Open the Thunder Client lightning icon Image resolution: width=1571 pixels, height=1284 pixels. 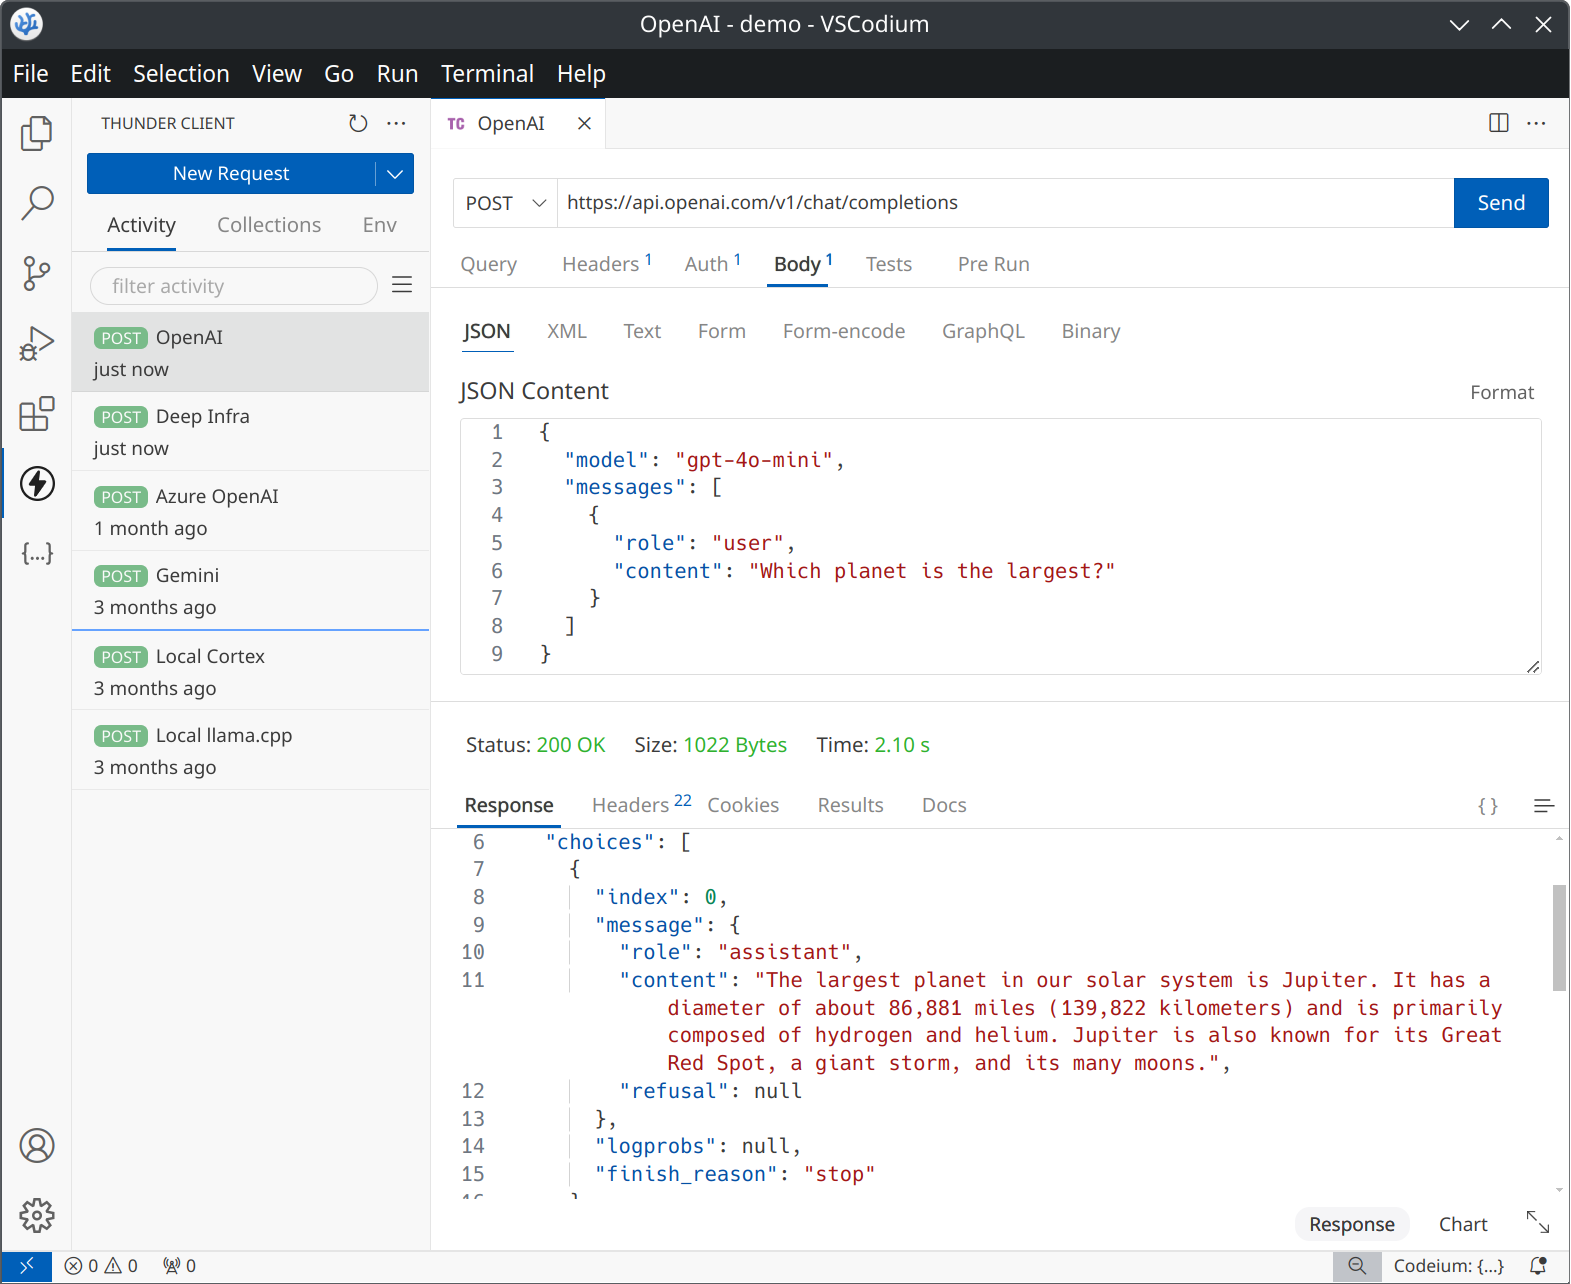[37, 484]
